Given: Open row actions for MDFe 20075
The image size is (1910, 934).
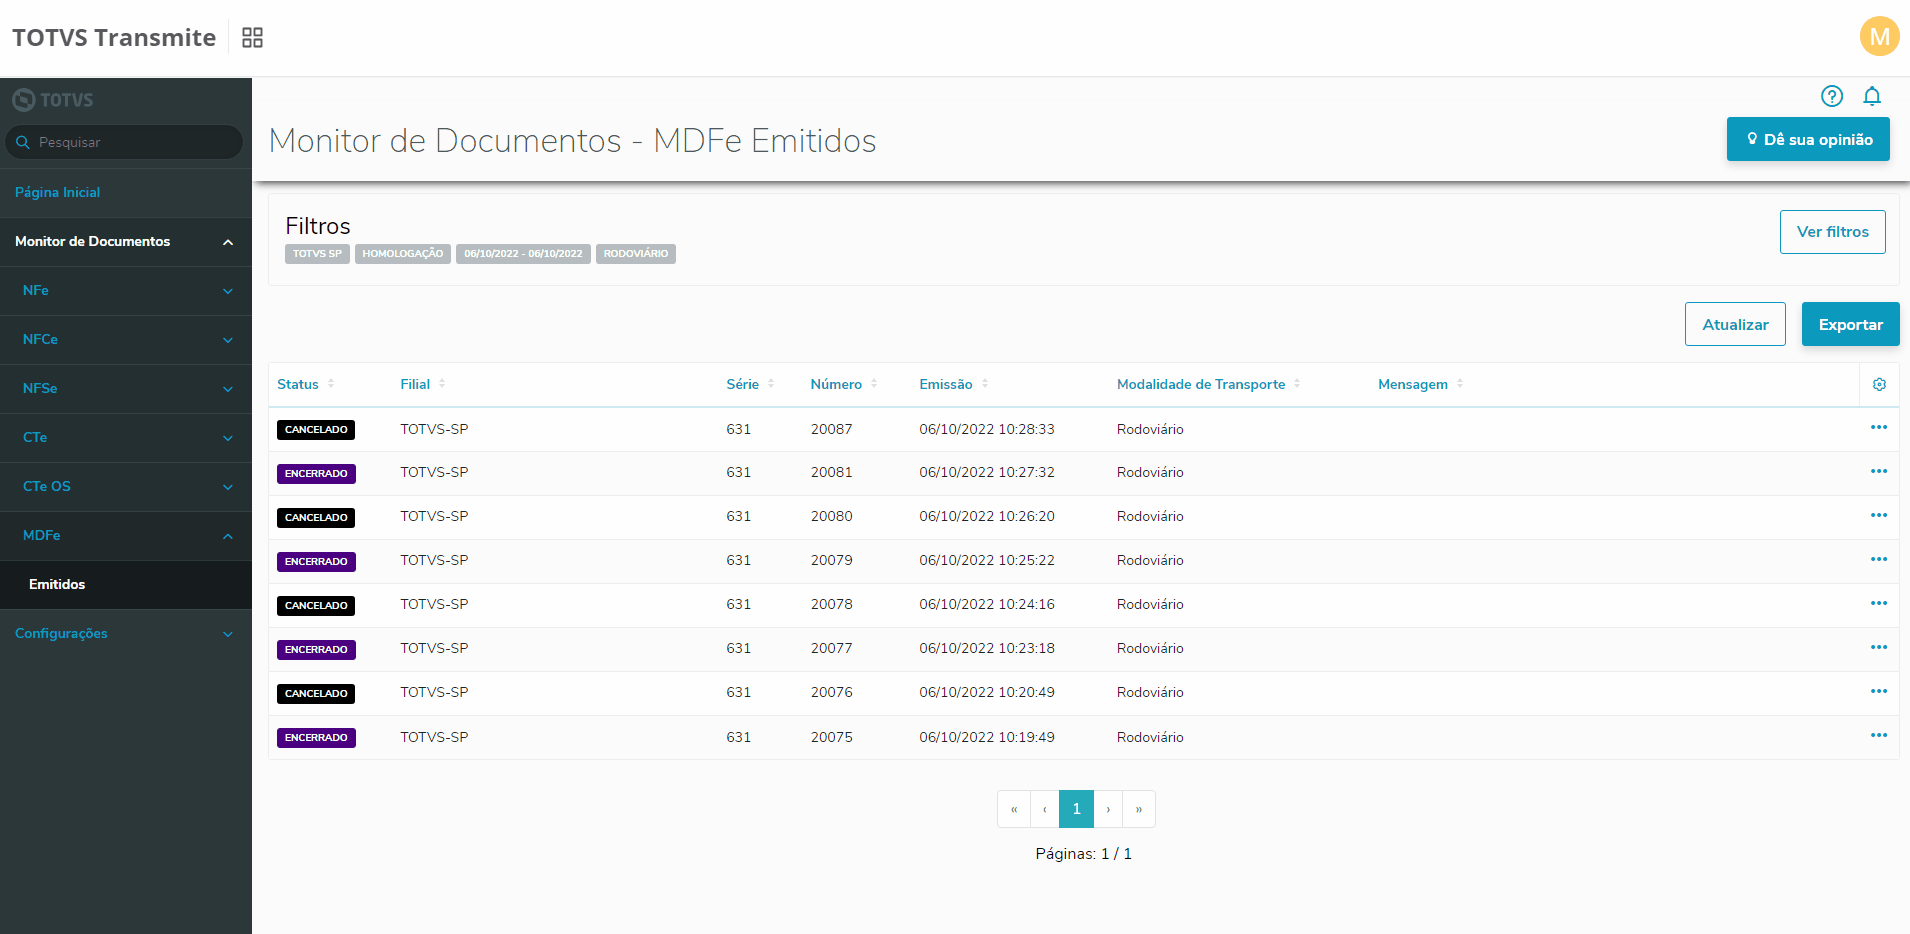Looking at the screenshot, I should point(1879,736).
